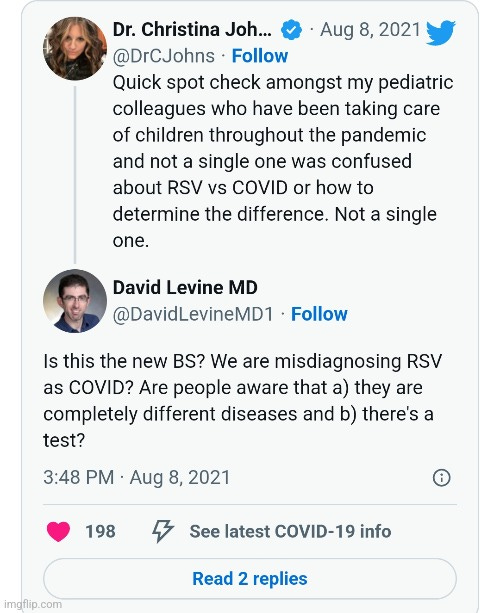Viewport: 500px width, 613px height.
Task: Open the 3:48 PM · Aug 8, 2021 timestamp
Action: 137,477
